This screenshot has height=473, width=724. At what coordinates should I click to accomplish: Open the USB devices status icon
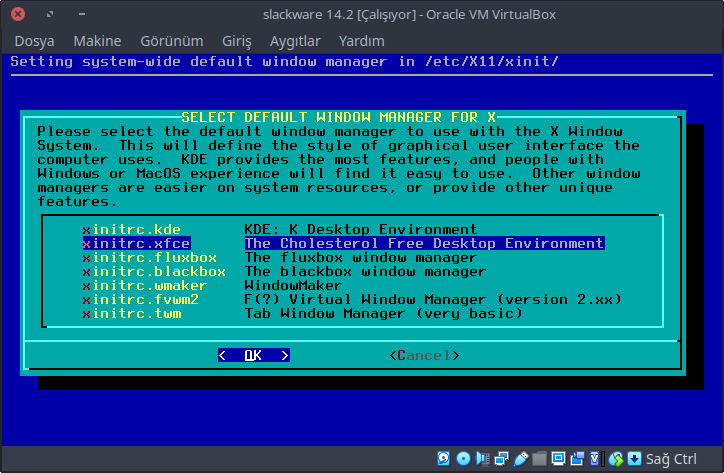521,459
